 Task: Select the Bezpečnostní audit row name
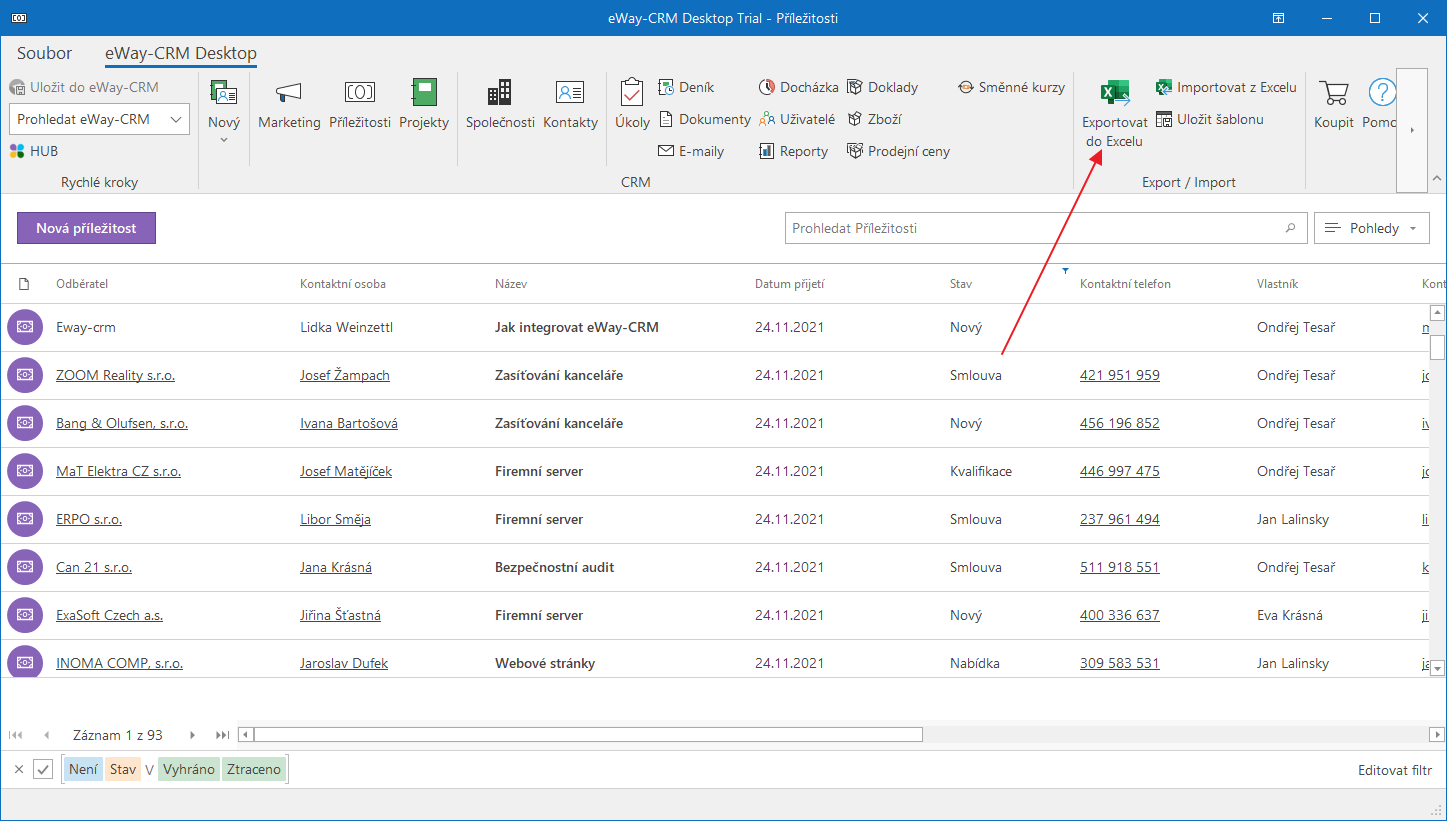point(555,567)
